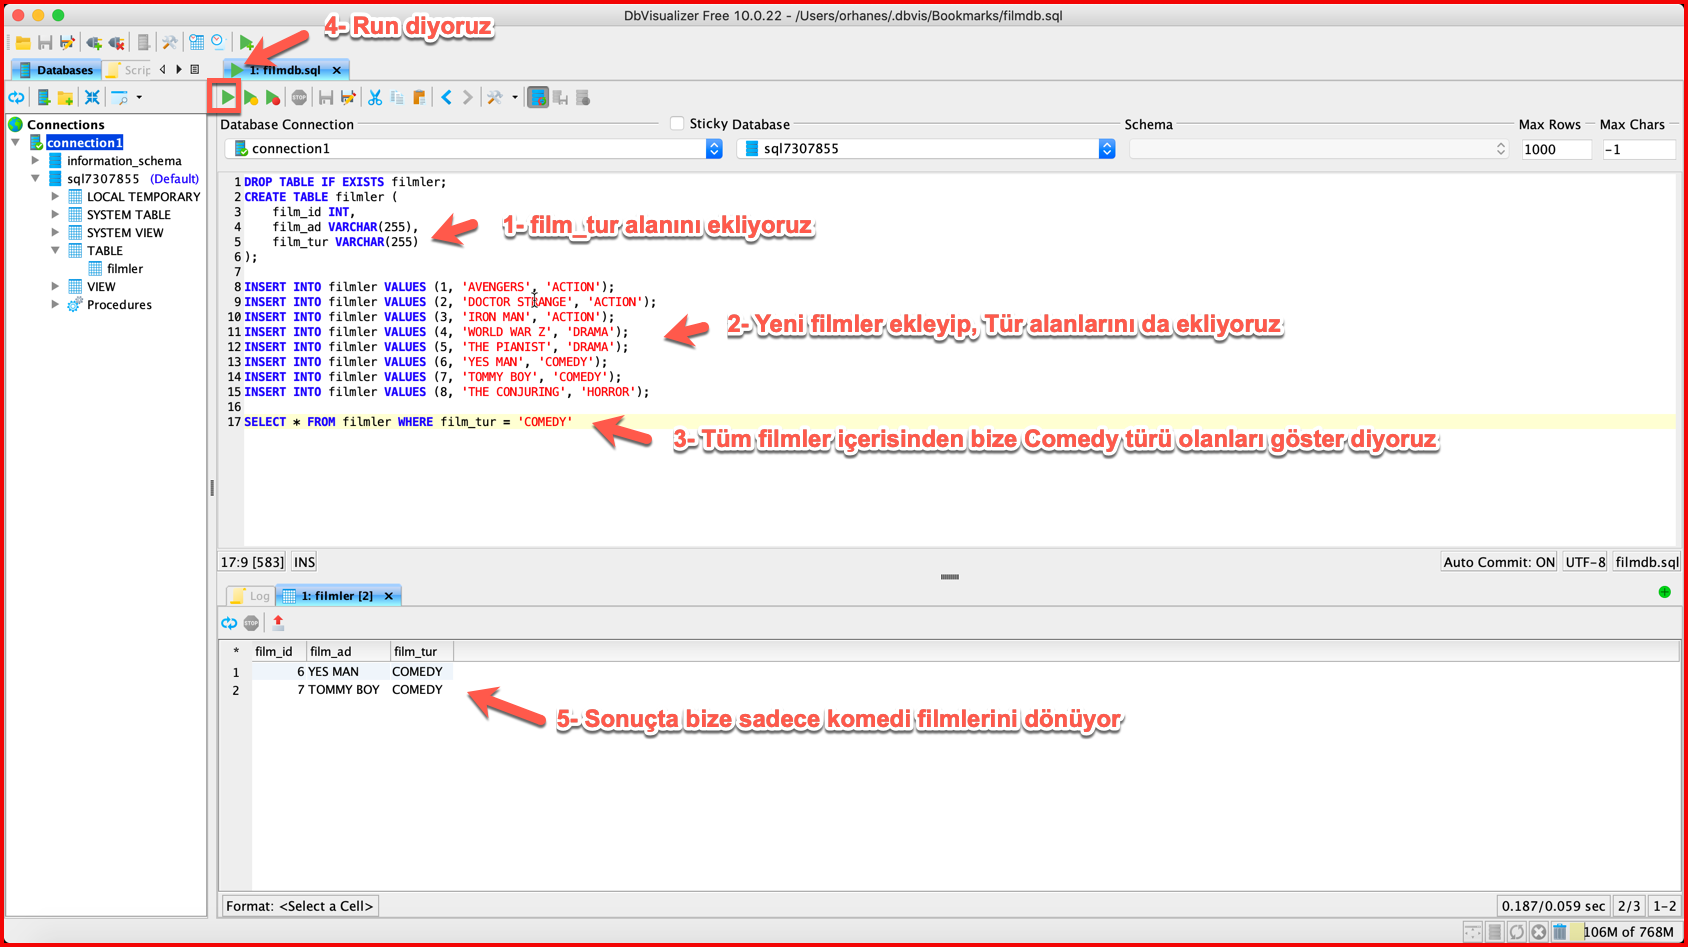Expand the SYSTEM TABLE node
The width and height of the screenshot is (1688, 948).
[56, 214]
